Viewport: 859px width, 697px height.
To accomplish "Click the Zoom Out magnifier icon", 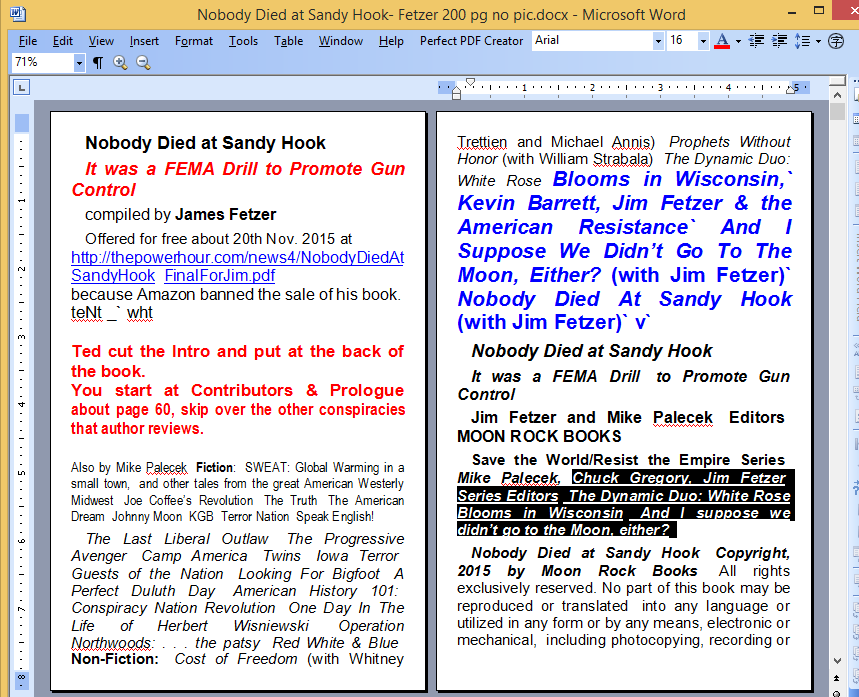I will 143,62.
